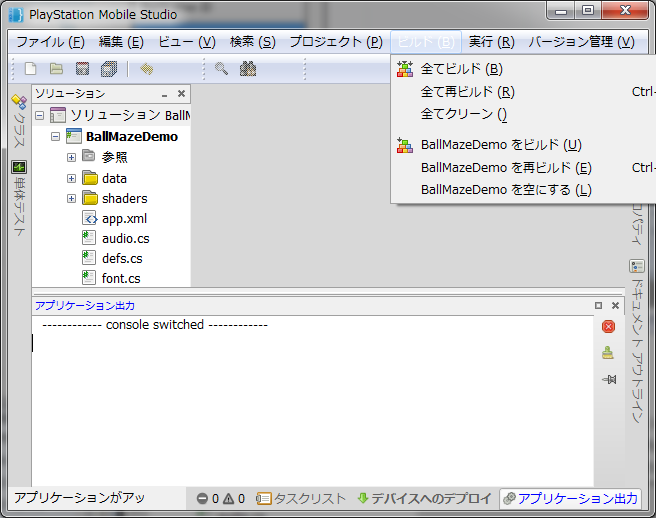Viewport: 656px width, 518px height.
Task: Close the open ビルド (B) menu
Action: (426, 42)
